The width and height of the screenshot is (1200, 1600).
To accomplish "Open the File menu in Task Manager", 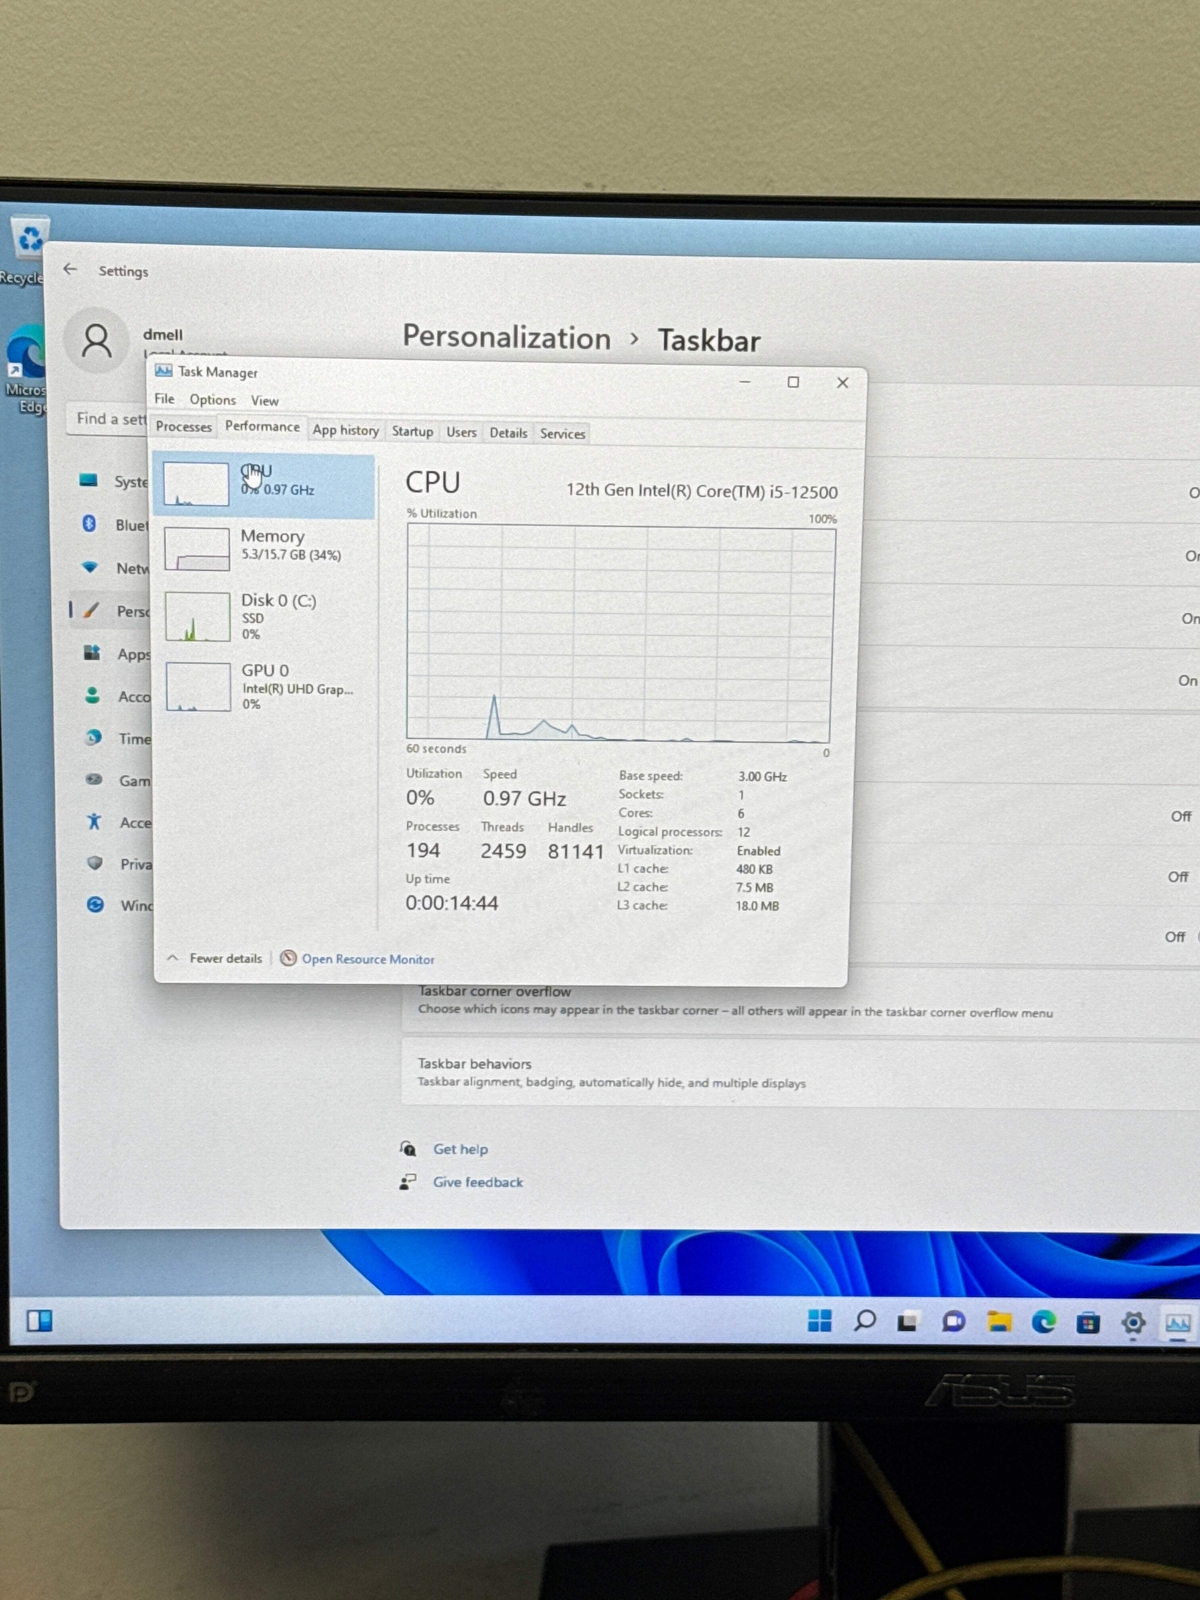I will click(164, 398).
